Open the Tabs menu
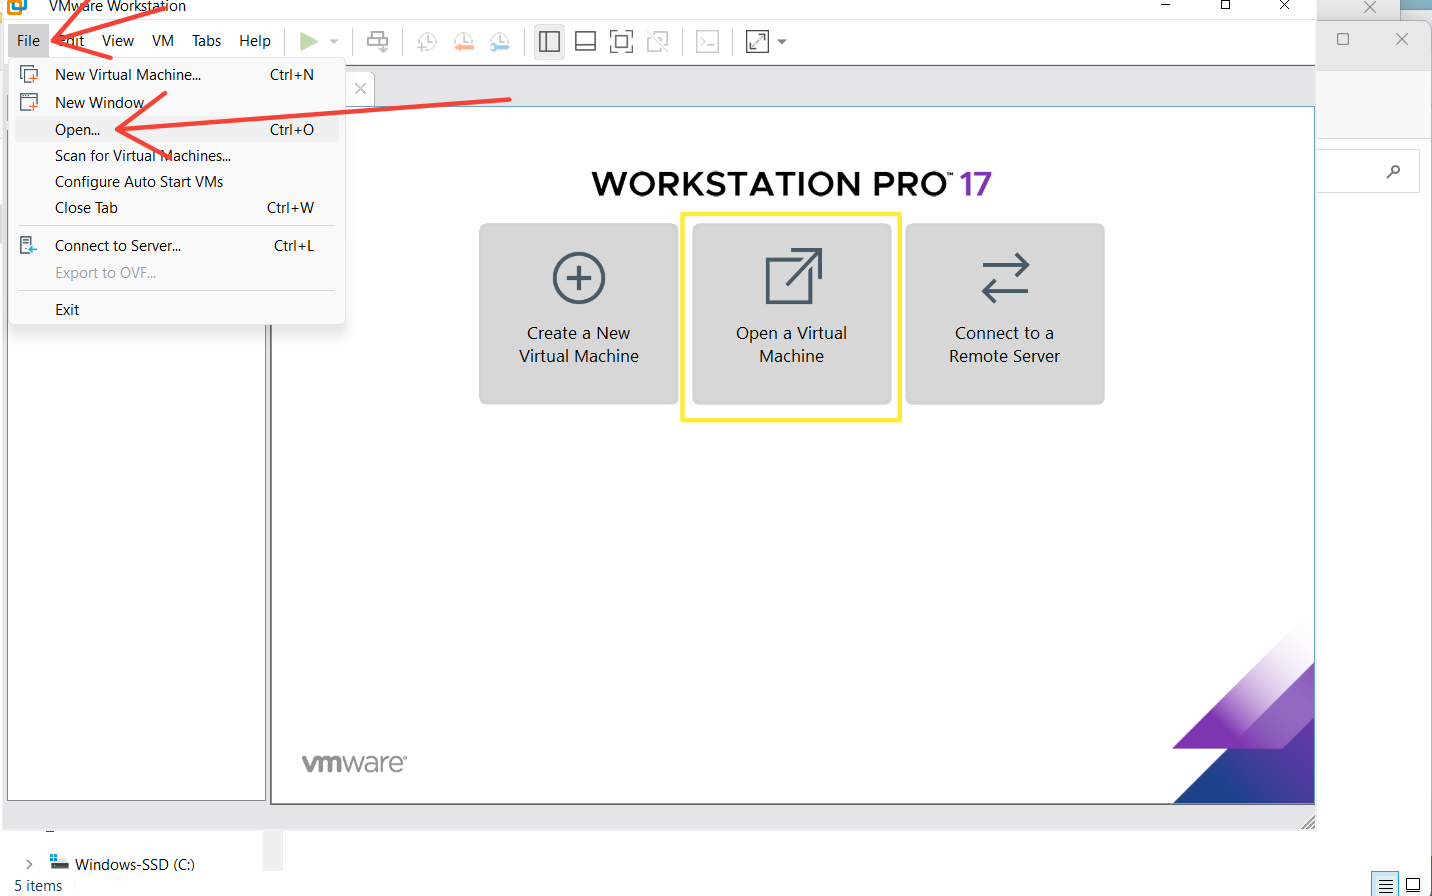Image resolution: width=1432 pixels, height=896 pixels. point(207,41)
